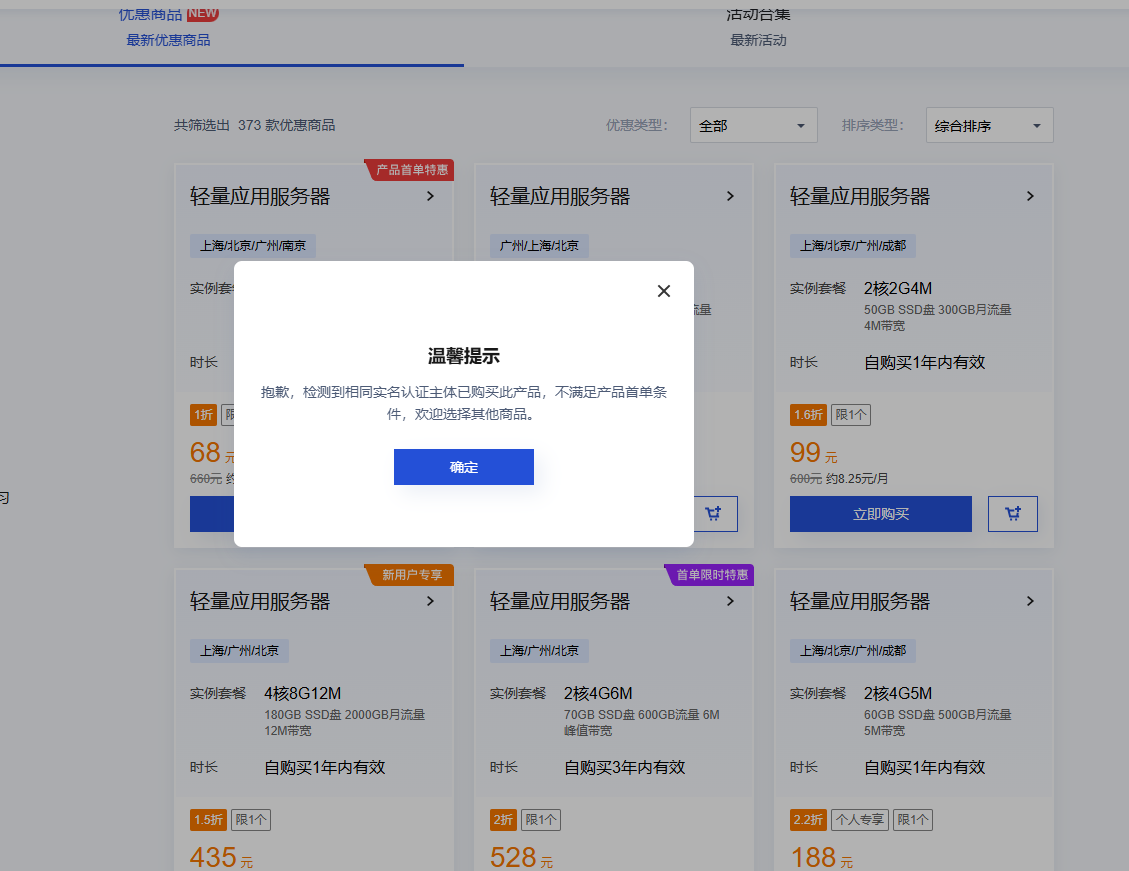Click 轻量应用服务器 title on the 2核2G4M card
The width and height of the screenshot is (1129, 871).
(860, 196)
